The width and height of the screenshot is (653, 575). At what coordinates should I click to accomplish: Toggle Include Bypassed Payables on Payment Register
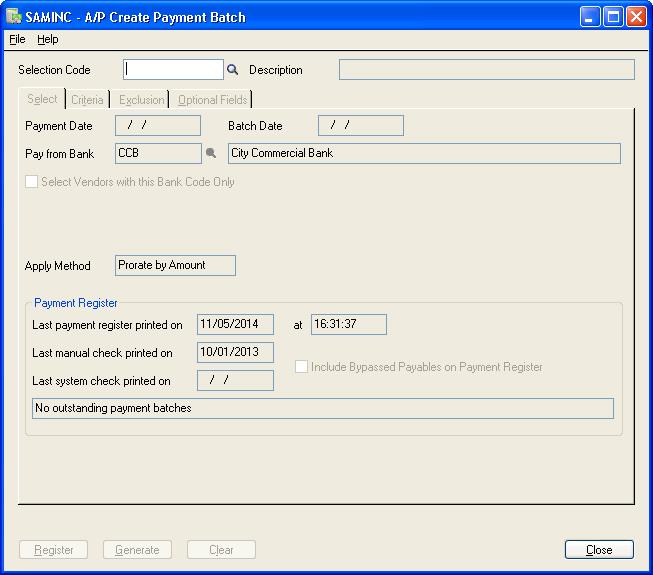pyautogui.click(x=301, y=366)
